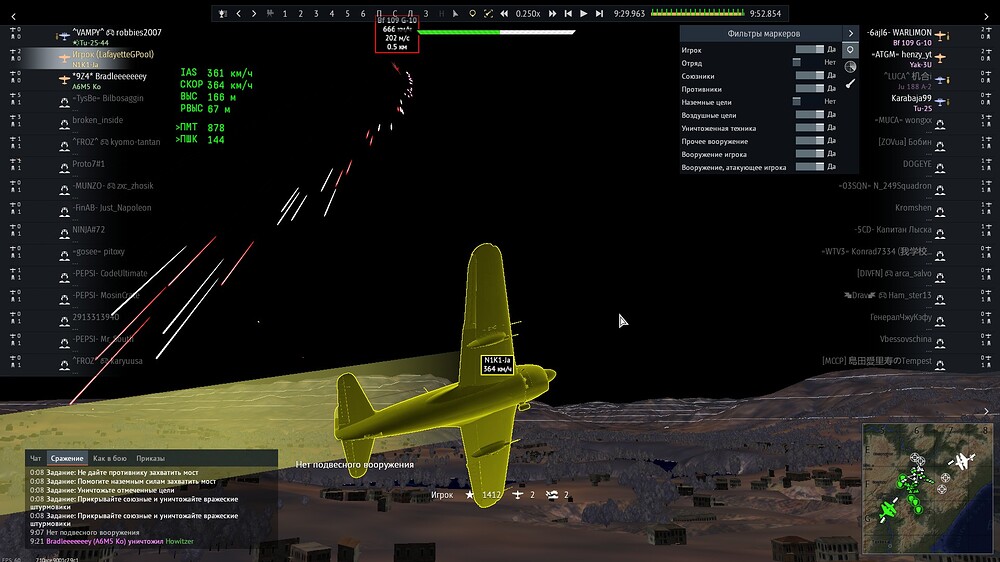
Task: Collapse the Фильтры маркеров panel
Action: click(x=851, y=33)
